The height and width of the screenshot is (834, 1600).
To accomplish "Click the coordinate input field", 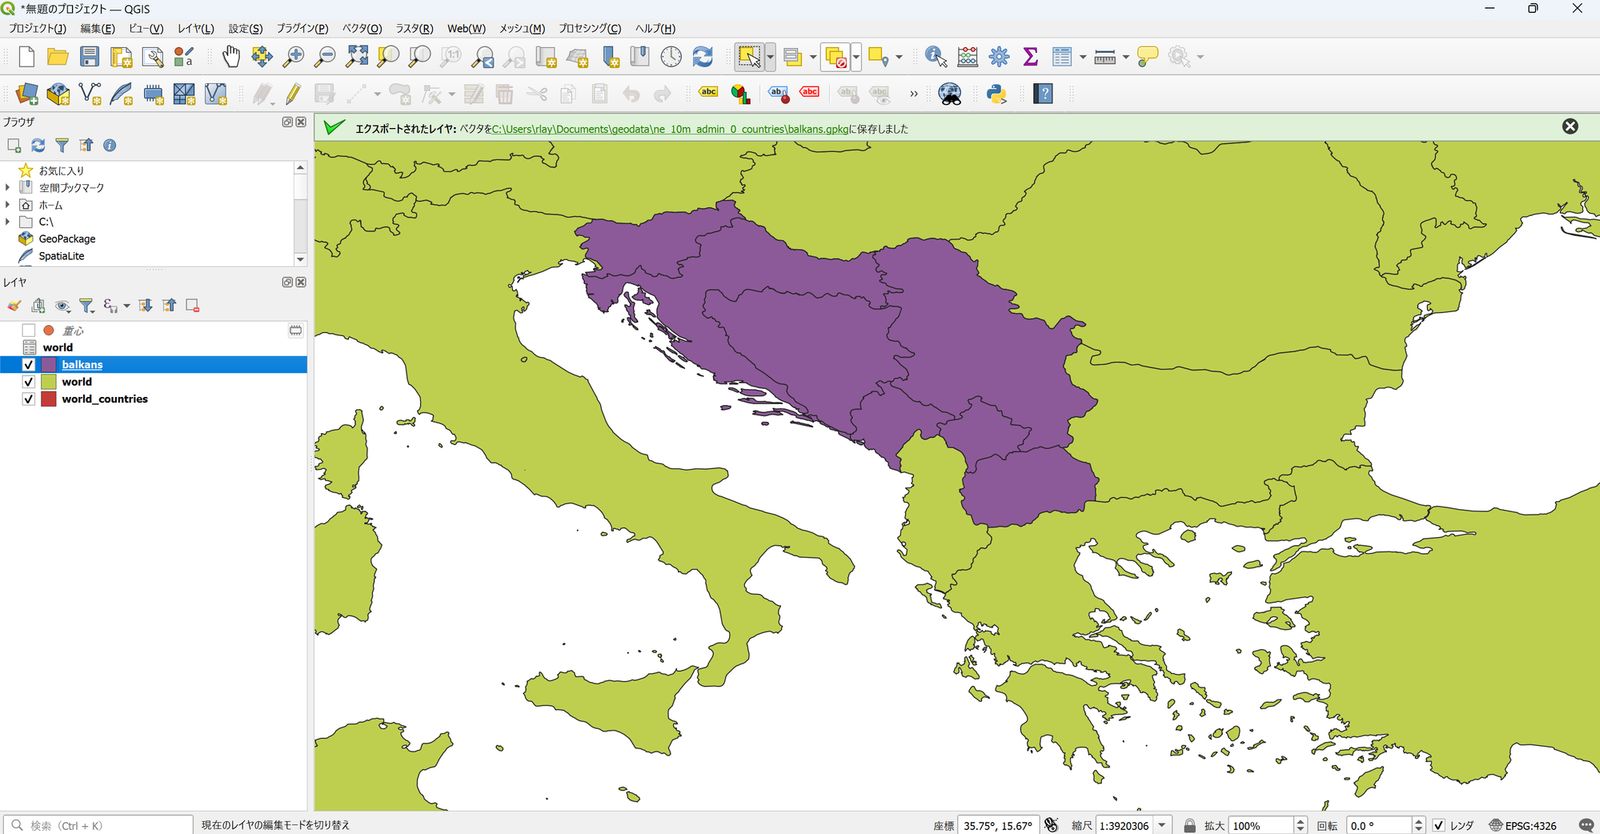I will coord(998,825).
